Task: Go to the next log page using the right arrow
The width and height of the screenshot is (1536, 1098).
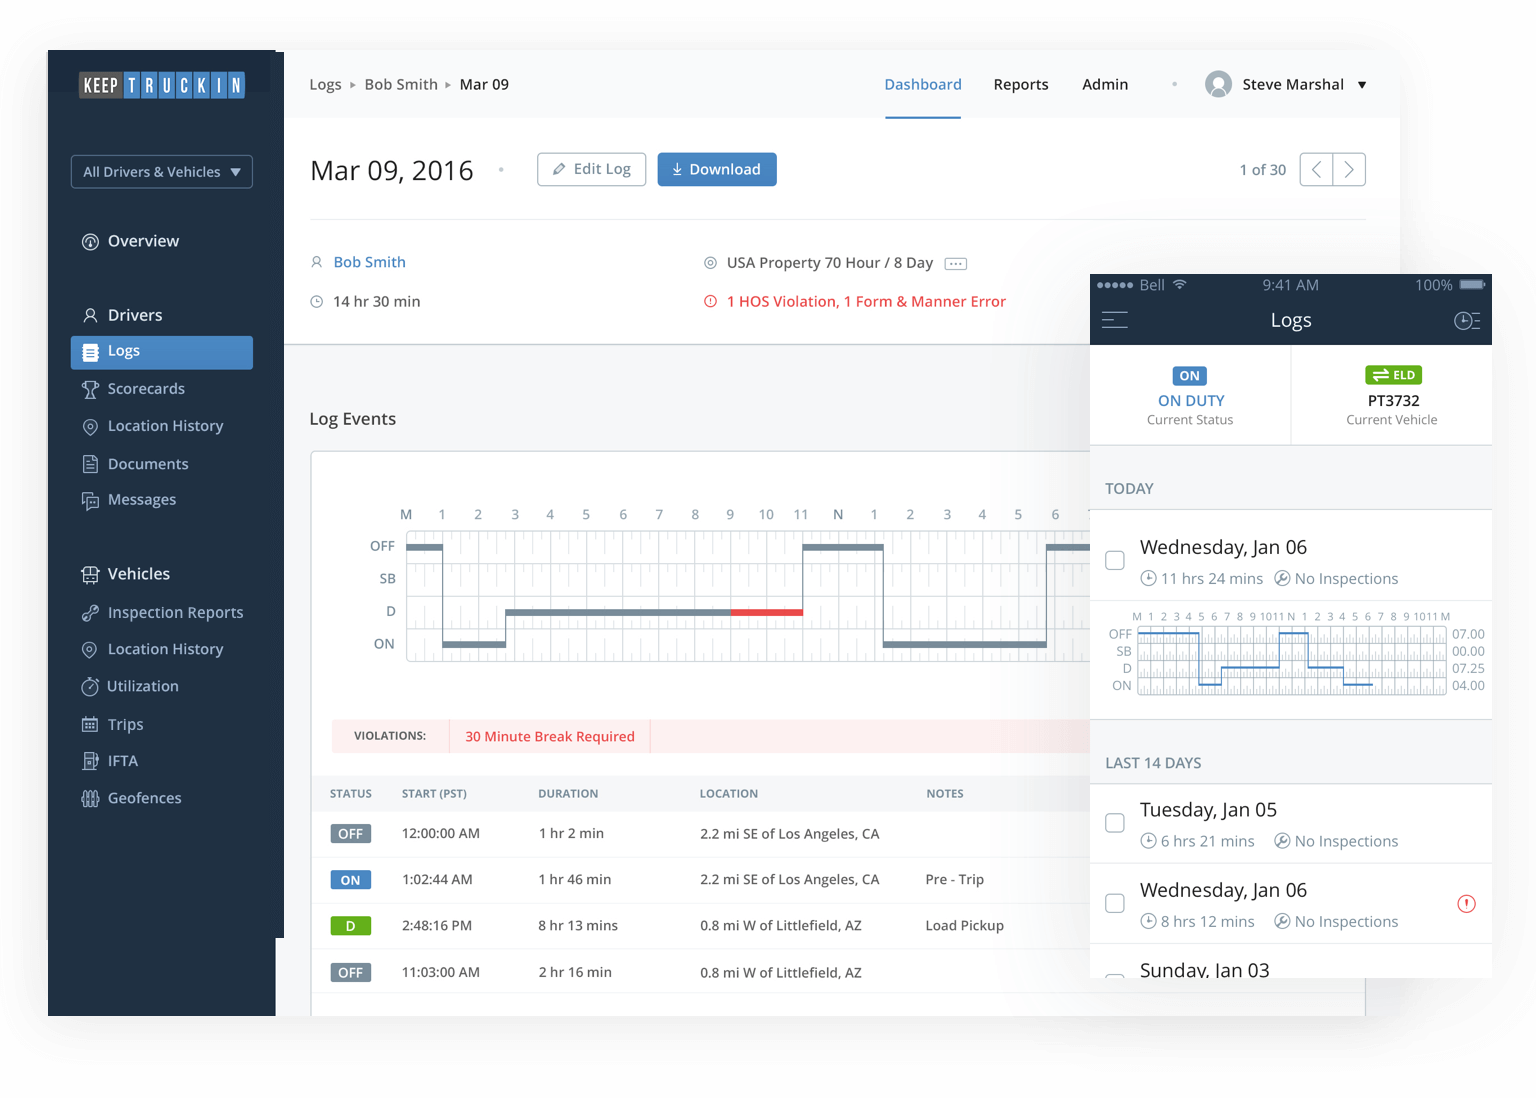Action: pyautogui.click(x=1348, y=169)
